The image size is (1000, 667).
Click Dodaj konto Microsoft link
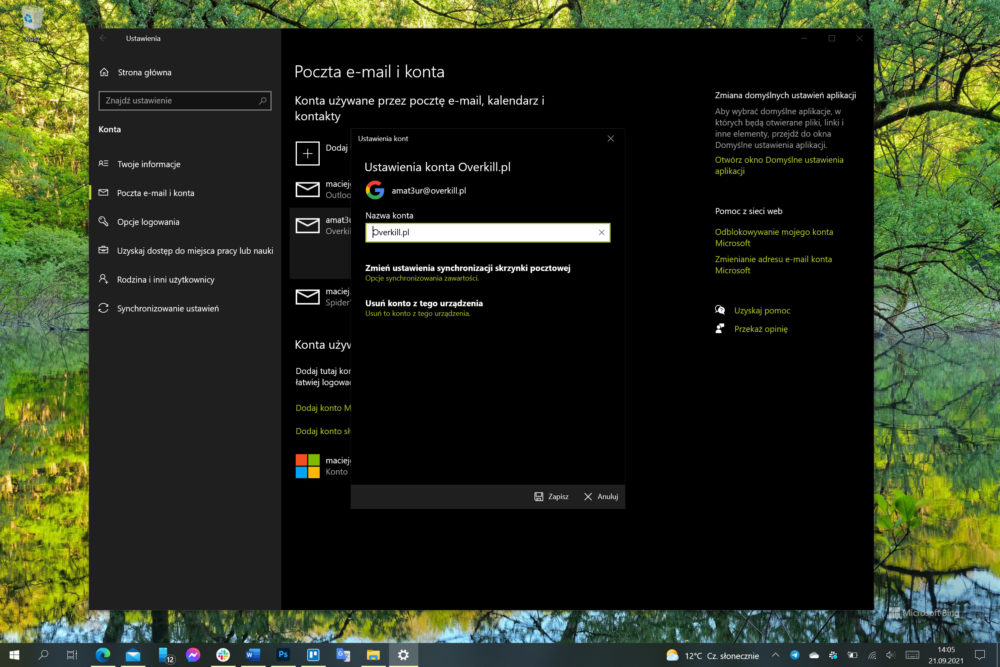coord(323,407)
